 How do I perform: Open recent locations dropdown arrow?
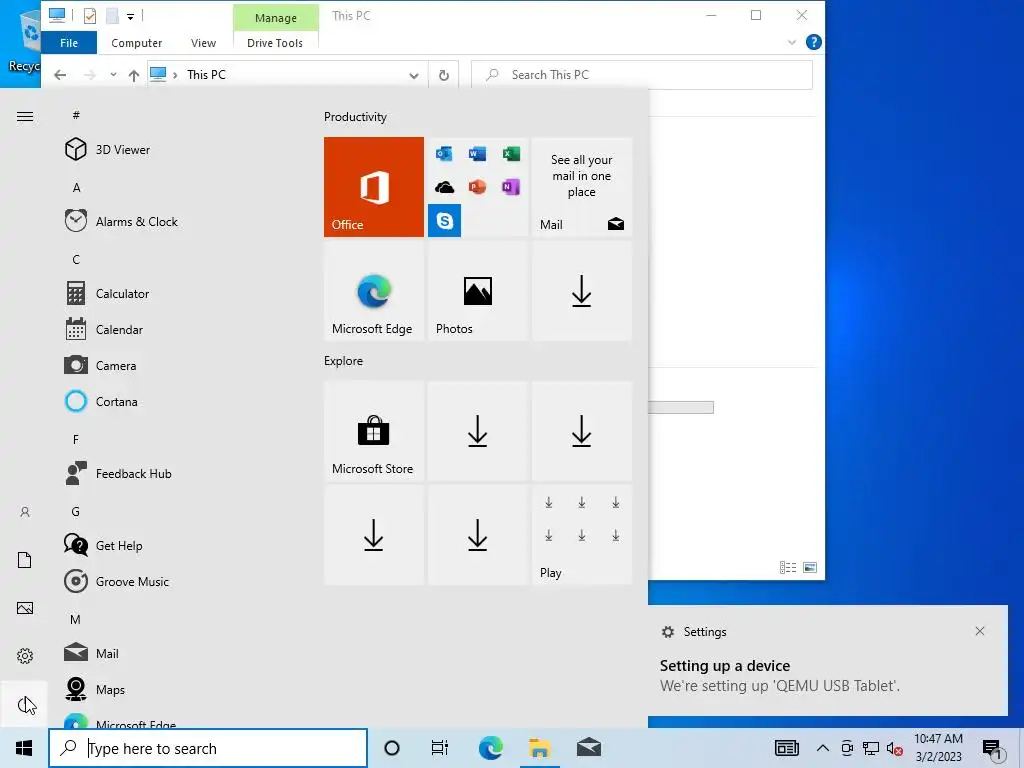coord(113,74)
